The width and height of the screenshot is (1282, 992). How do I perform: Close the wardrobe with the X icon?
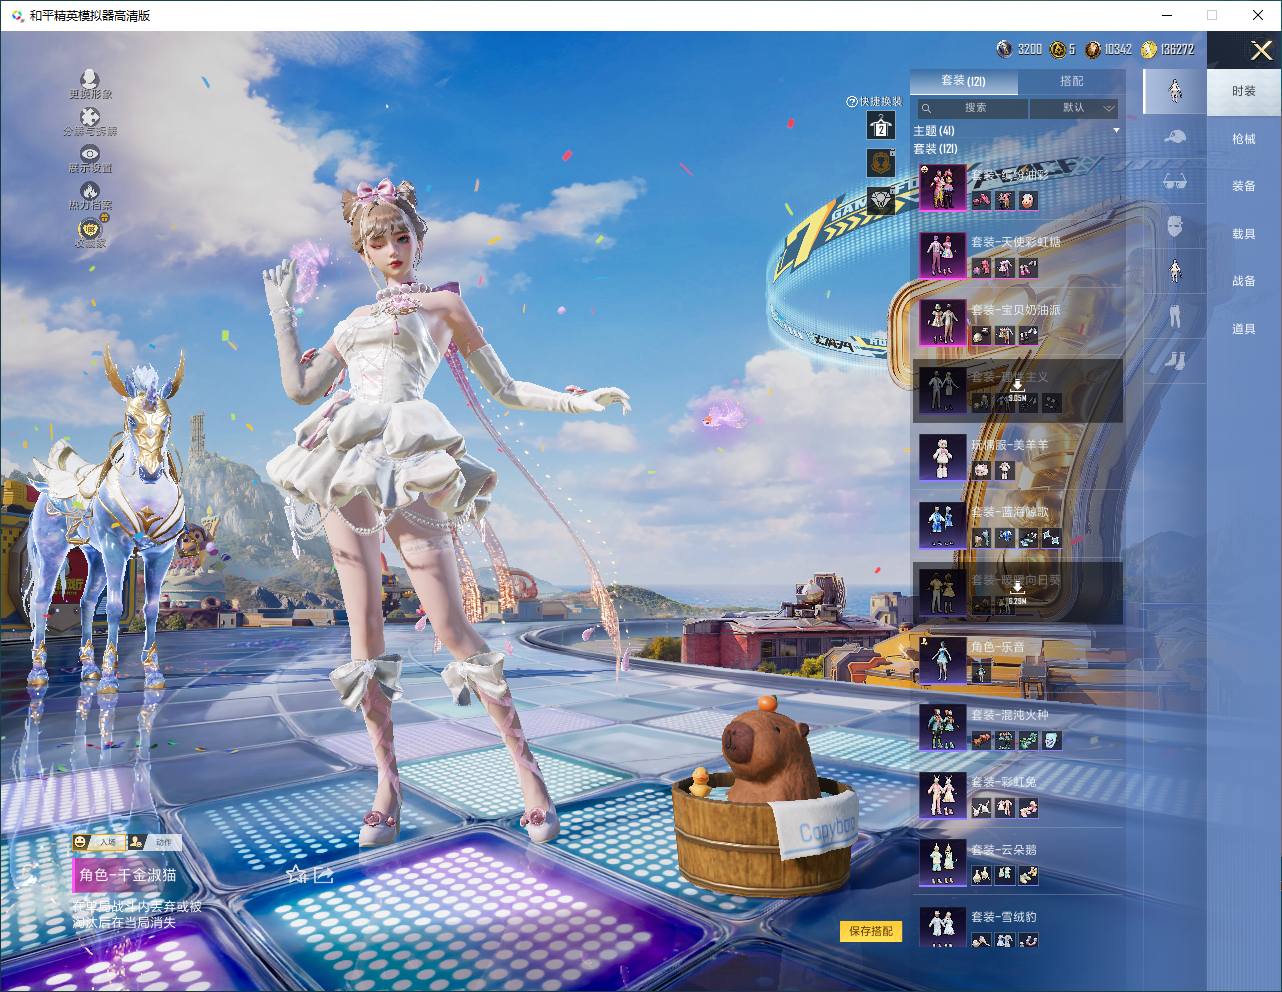(x=1261, y=50)
